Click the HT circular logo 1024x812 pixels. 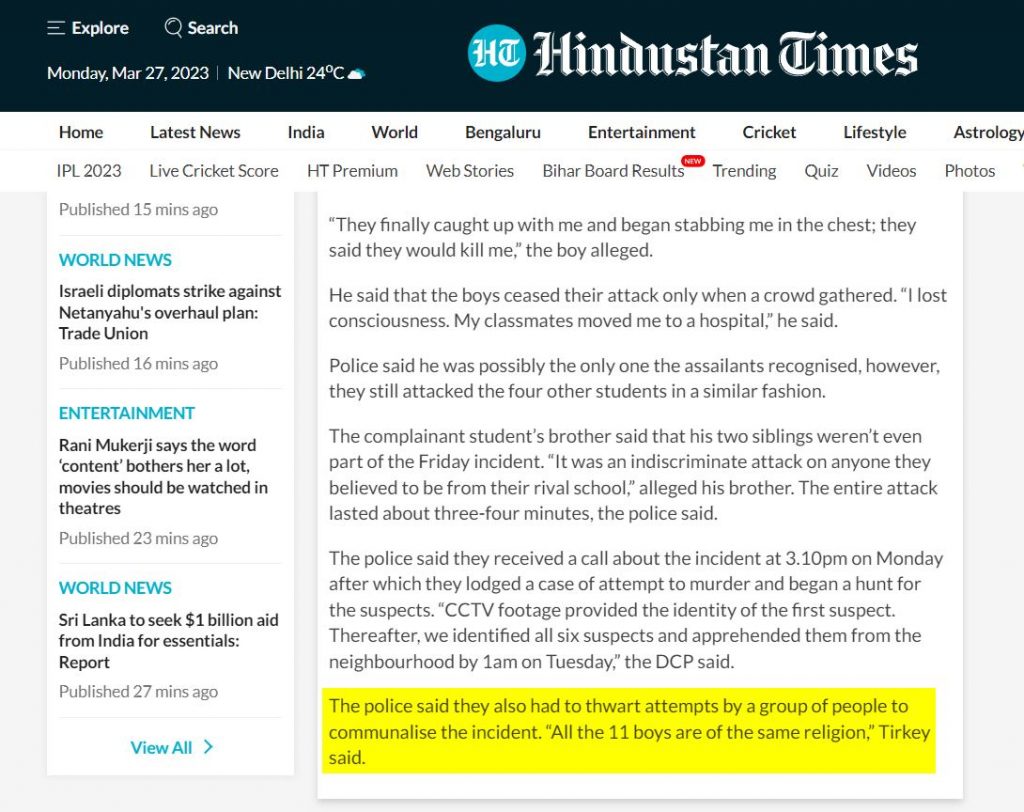pos(496,53)
